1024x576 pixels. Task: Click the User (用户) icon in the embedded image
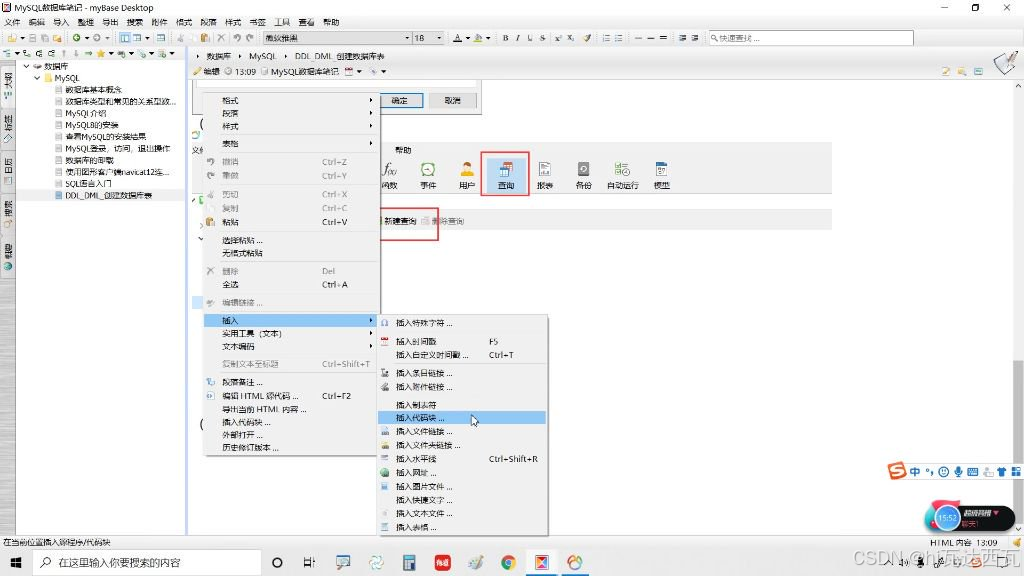point(466,175)
